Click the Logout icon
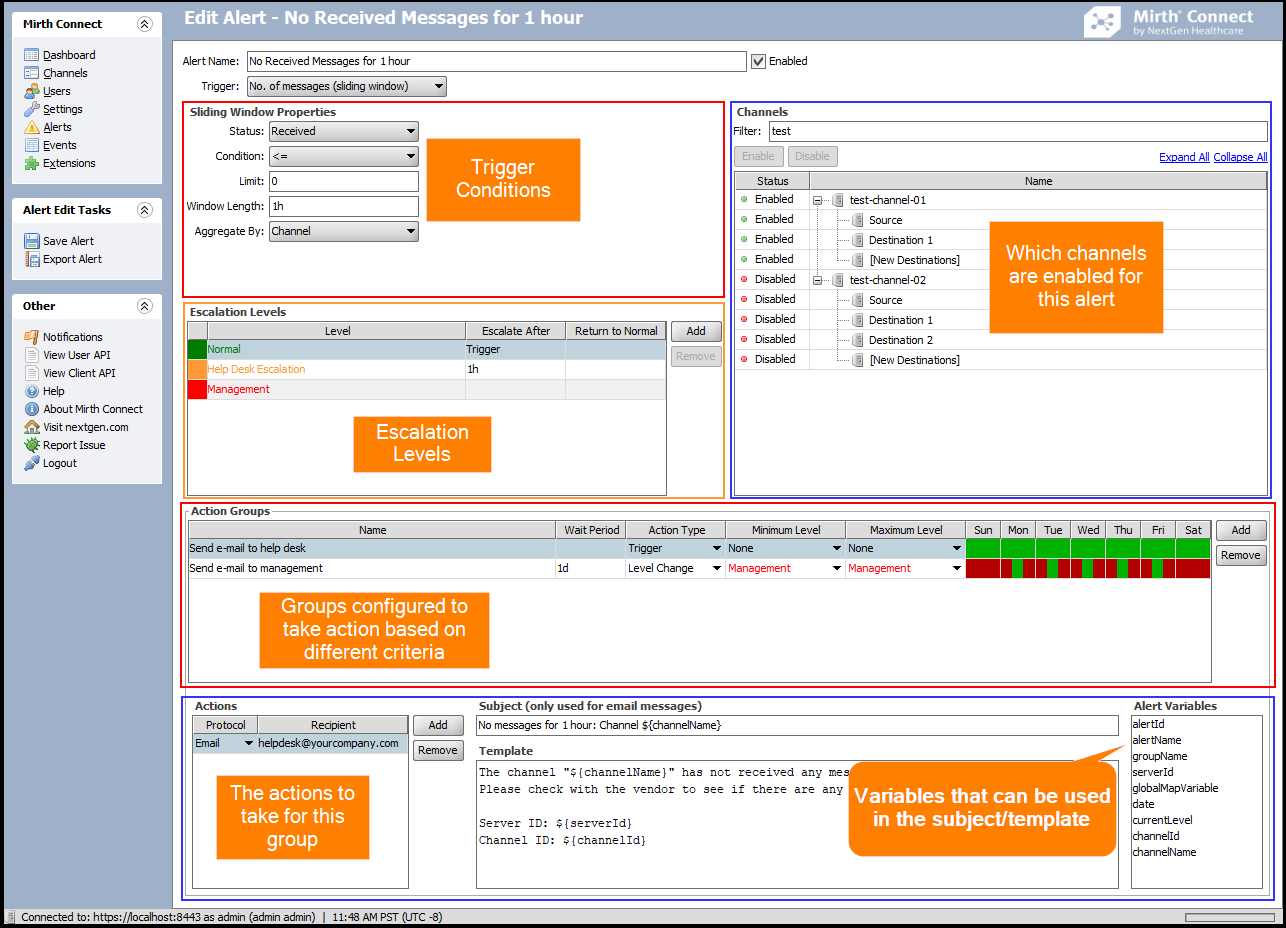1286x928 pixels. point(31,463)
